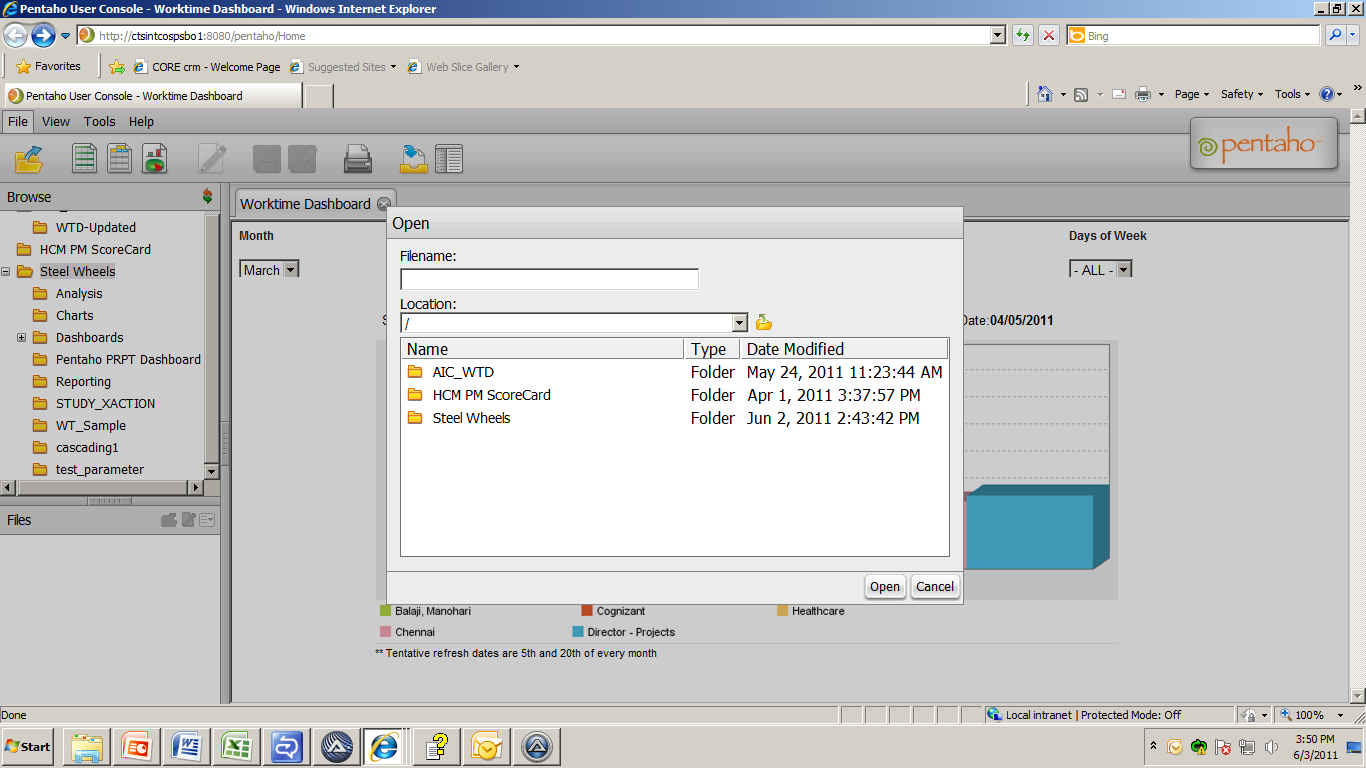Image resolution: width=1366 pixels, height=768 pixels.
Task: Click the IE Help question mark icon
Action: click(1327, 94)
